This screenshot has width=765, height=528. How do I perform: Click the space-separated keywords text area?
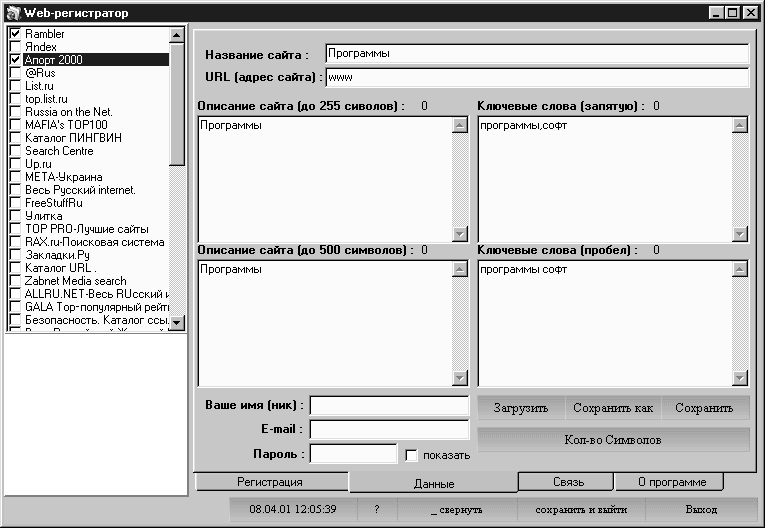[x=605, y=323]
